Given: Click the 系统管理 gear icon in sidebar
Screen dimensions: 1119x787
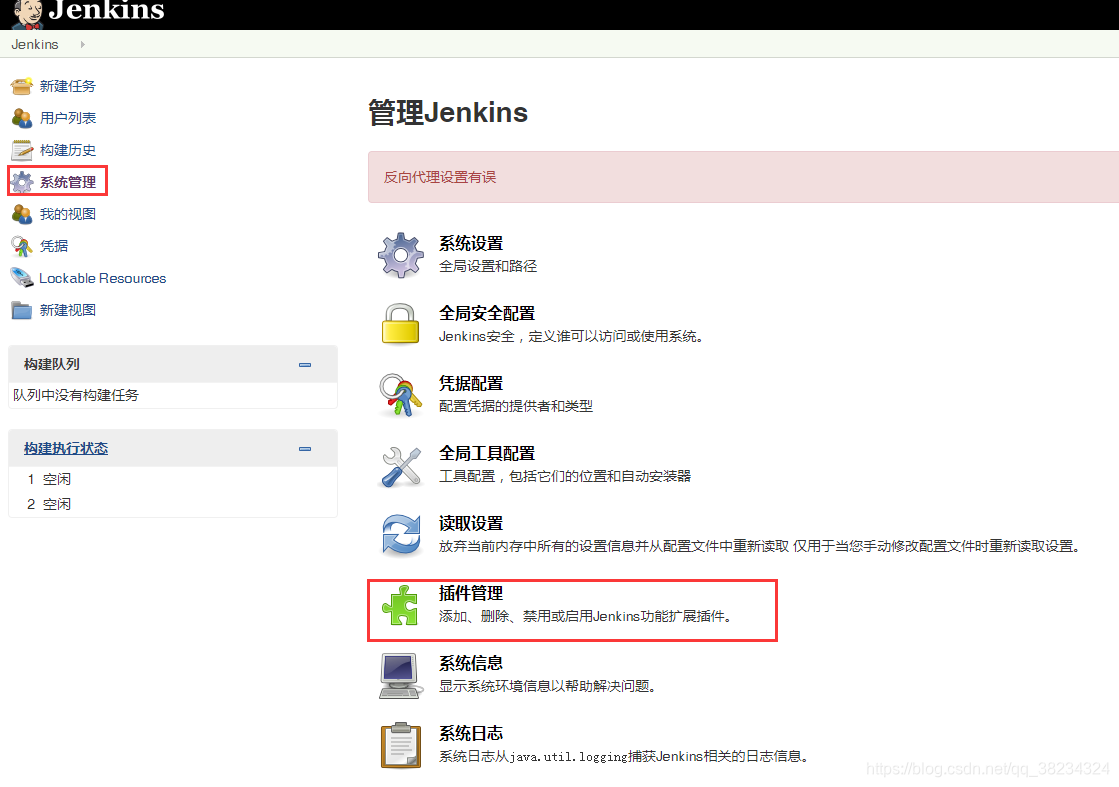Looking at the screenshot, I should point(21,183).
